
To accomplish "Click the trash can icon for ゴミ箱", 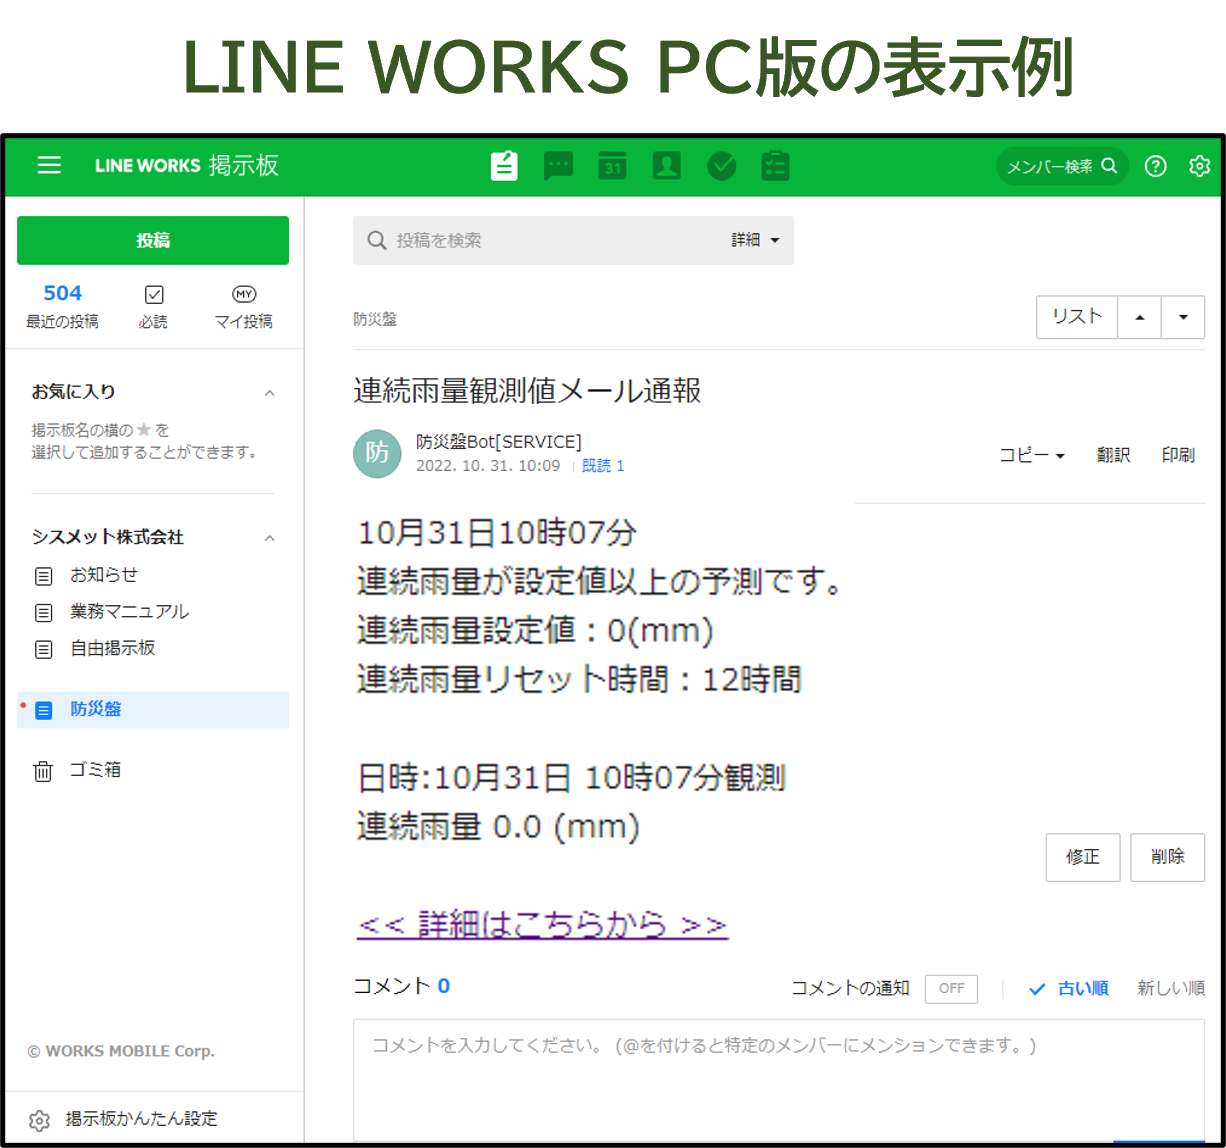I will click(43, 771).
